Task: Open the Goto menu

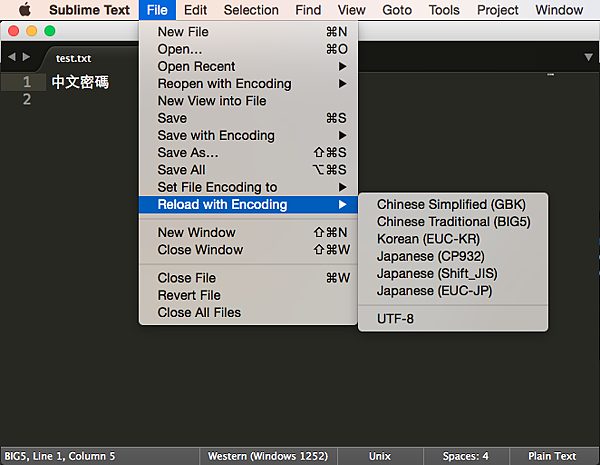Action: pyautogui.click(x=397, y=10)
